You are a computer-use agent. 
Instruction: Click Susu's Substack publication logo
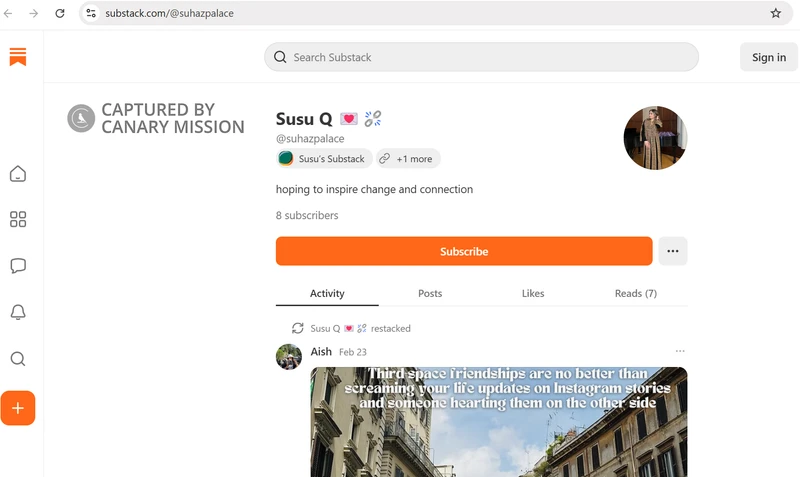click(286, 159)
